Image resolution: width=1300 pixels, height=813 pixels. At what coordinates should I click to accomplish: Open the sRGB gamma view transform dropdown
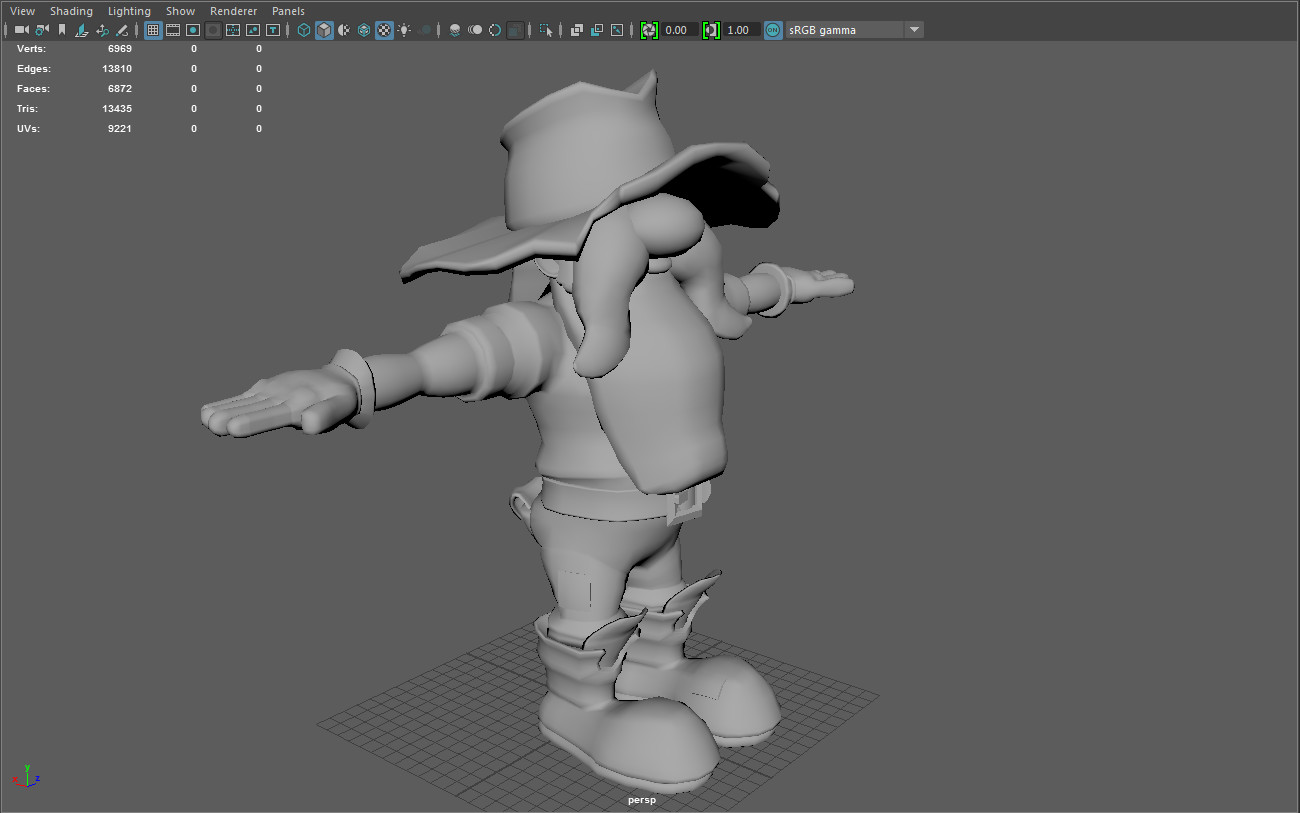(855, 30)
